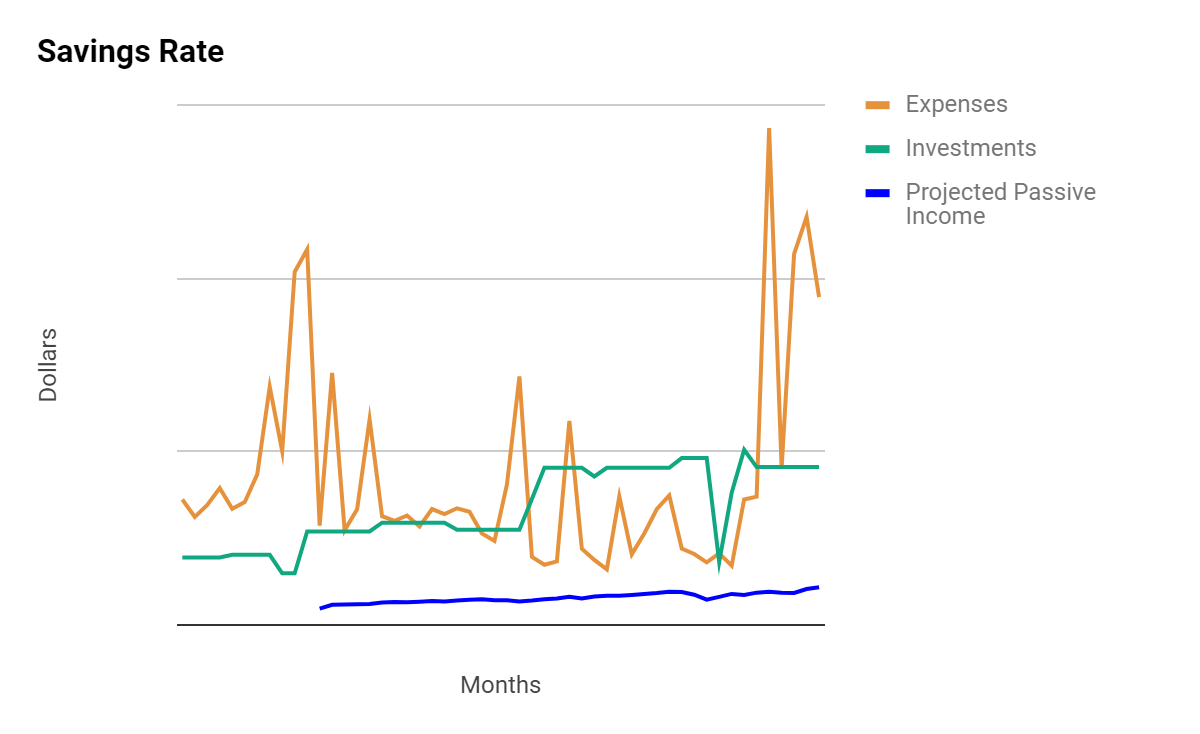Click the right end of blue passive income line
1200x734 pixels.
tap(818, 587)
